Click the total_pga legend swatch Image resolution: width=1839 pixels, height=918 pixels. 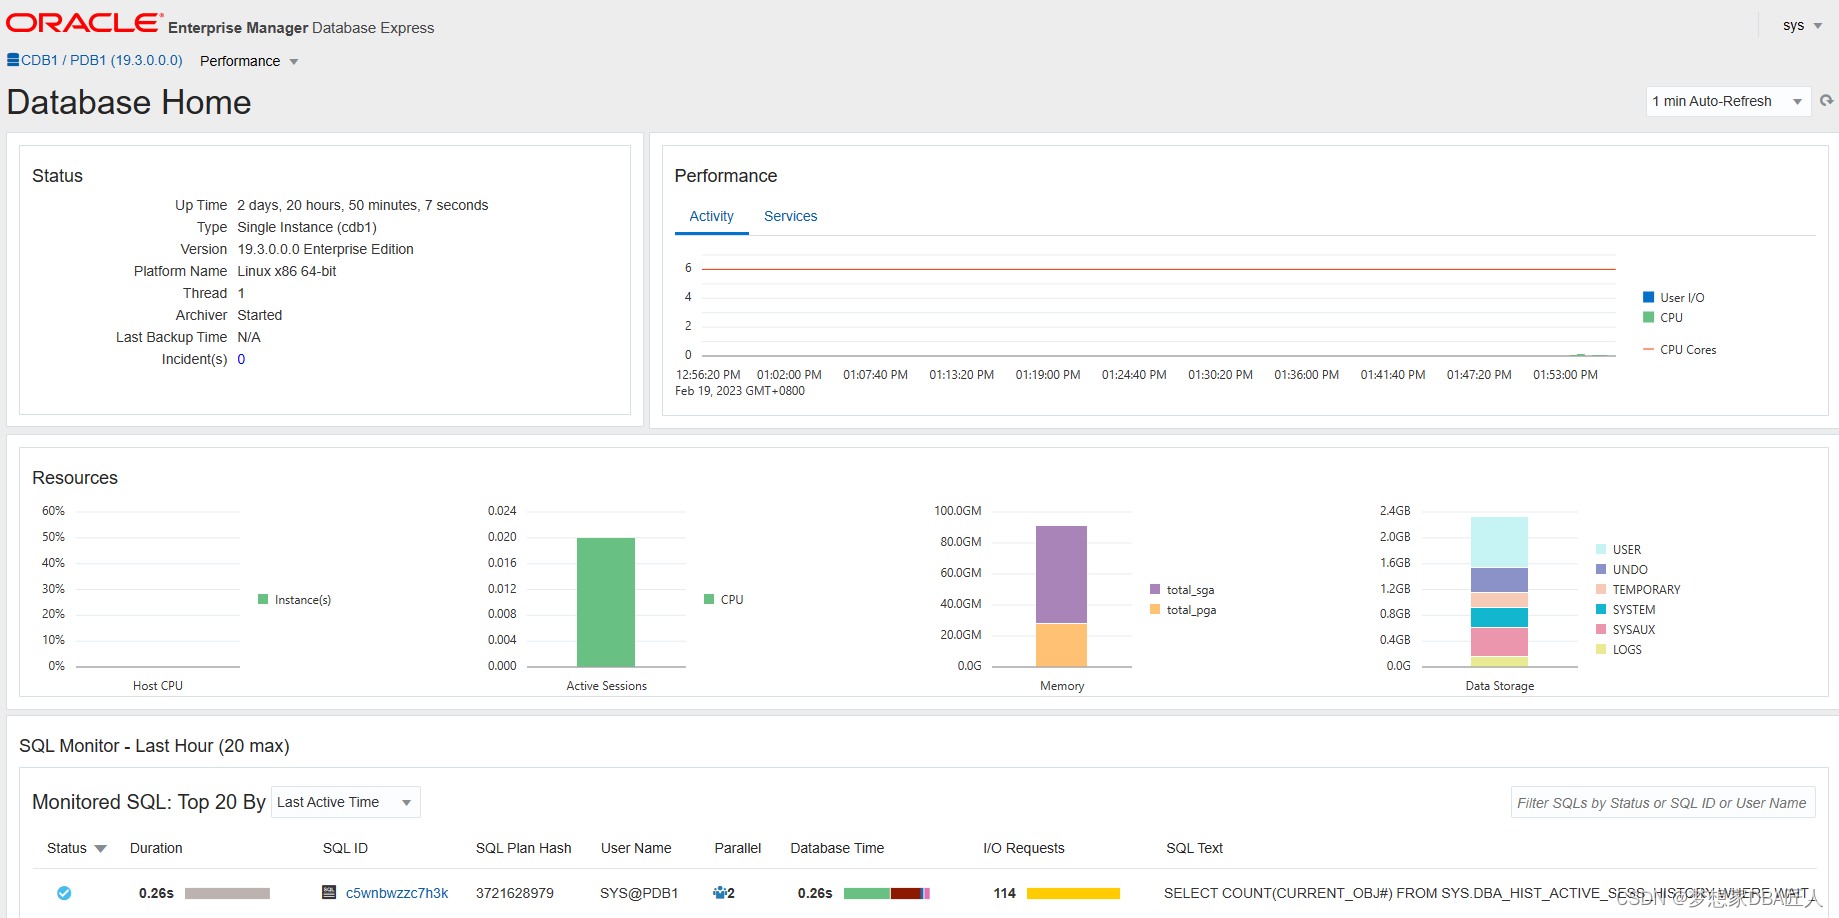click(1155, 609)
